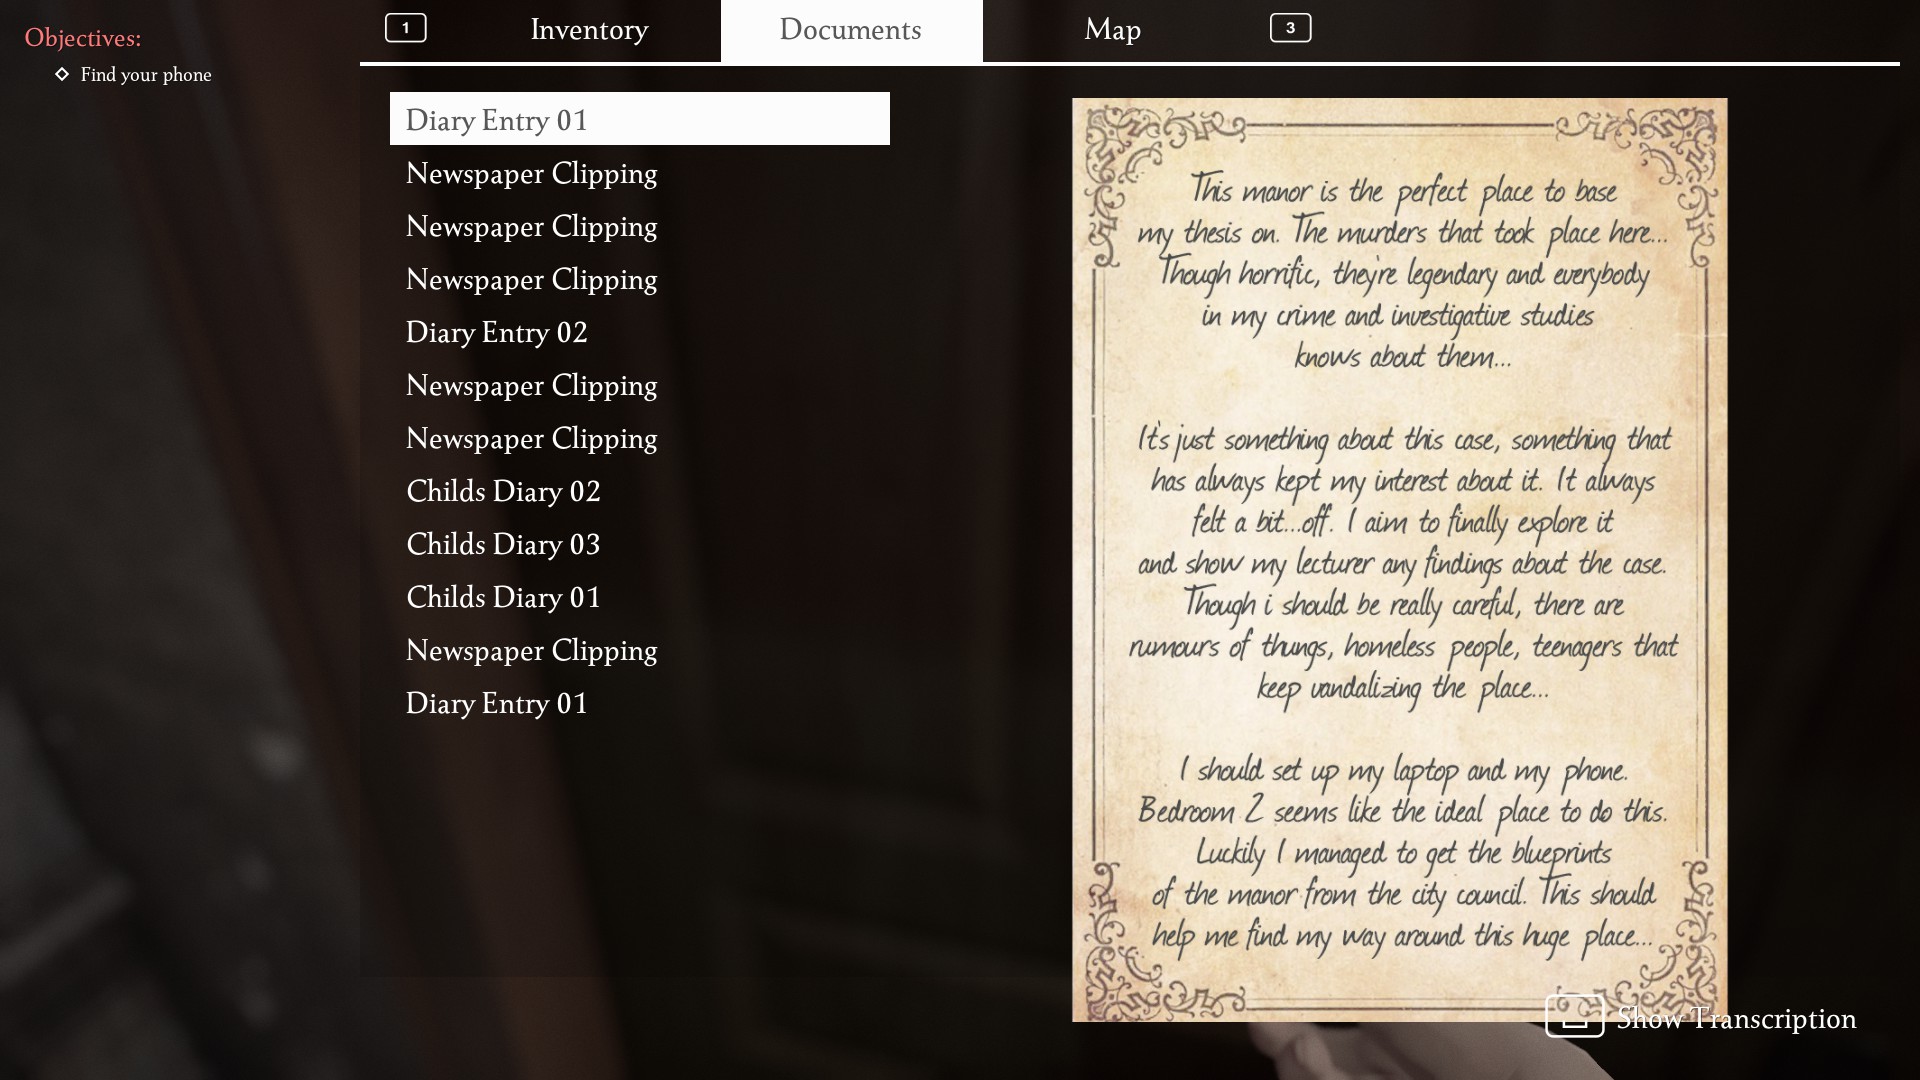Select the bottom Diary Entry 01
Viewport: 1920px width, 1080px height.
(x=496, y=704)
